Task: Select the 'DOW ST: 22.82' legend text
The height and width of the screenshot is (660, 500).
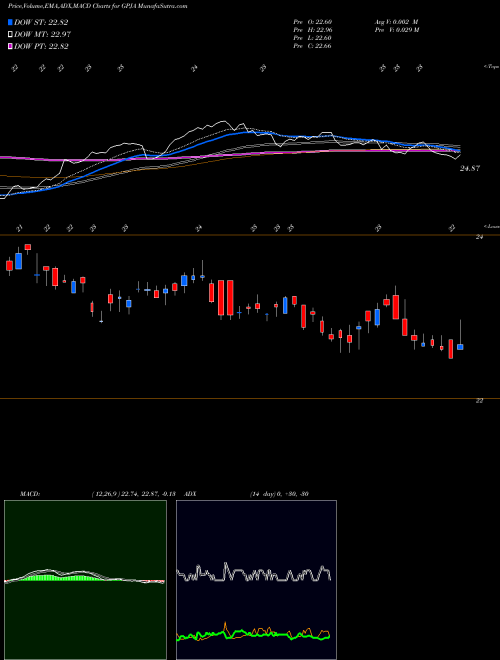Action: point(41,22)
